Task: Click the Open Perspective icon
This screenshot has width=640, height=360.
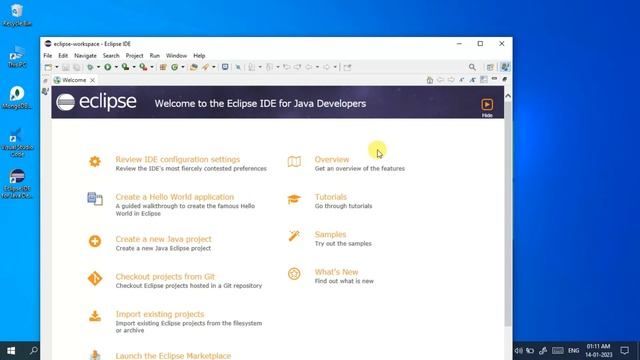Action: (x=490, y=67)
